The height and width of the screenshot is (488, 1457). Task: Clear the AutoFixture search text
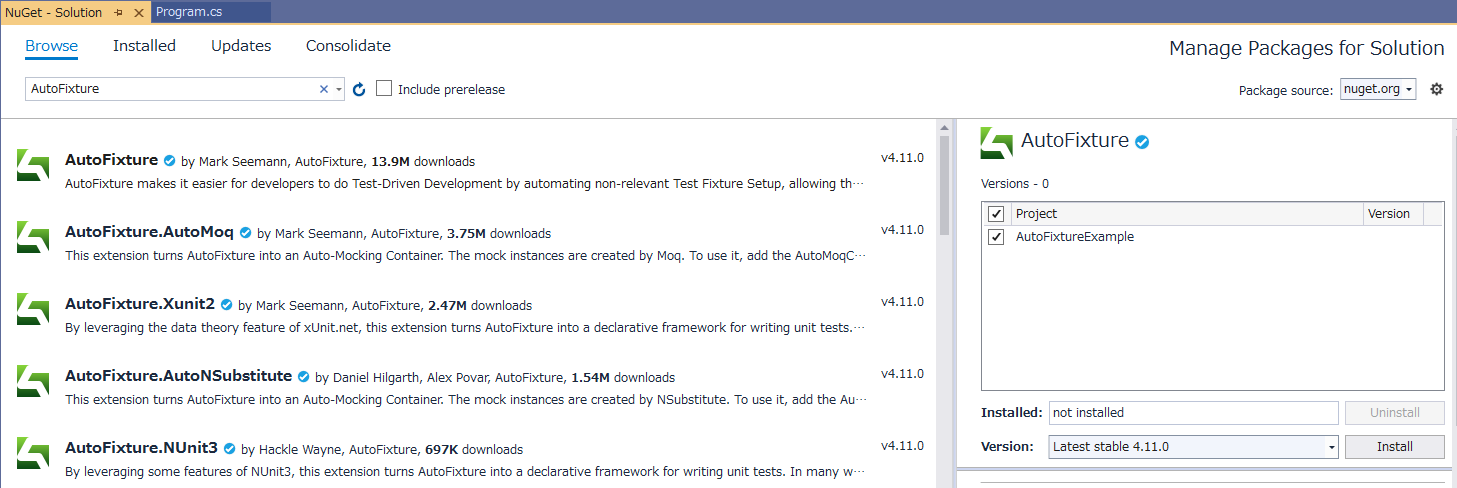click(323, 89)
